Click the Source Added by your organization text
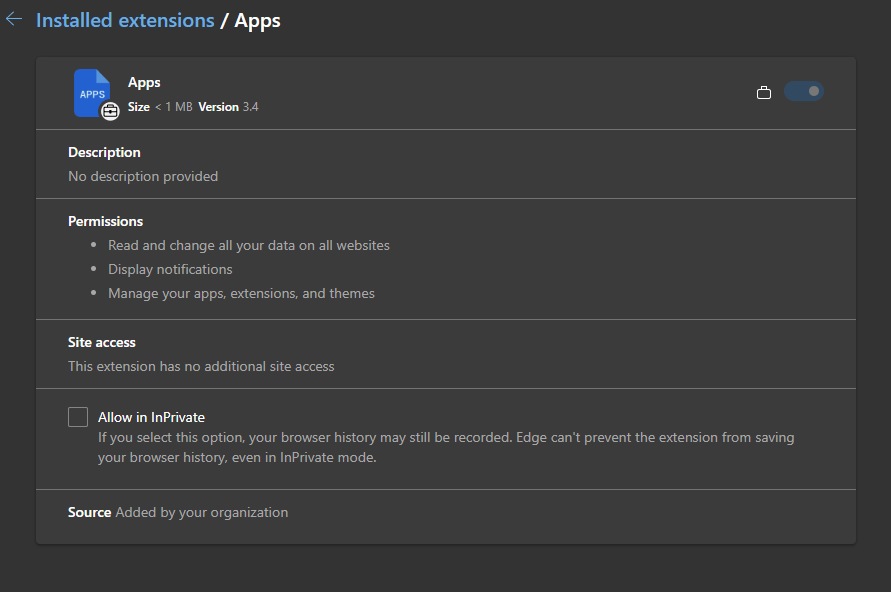Viewport: 891px width, 592px height. click(178, 512)
